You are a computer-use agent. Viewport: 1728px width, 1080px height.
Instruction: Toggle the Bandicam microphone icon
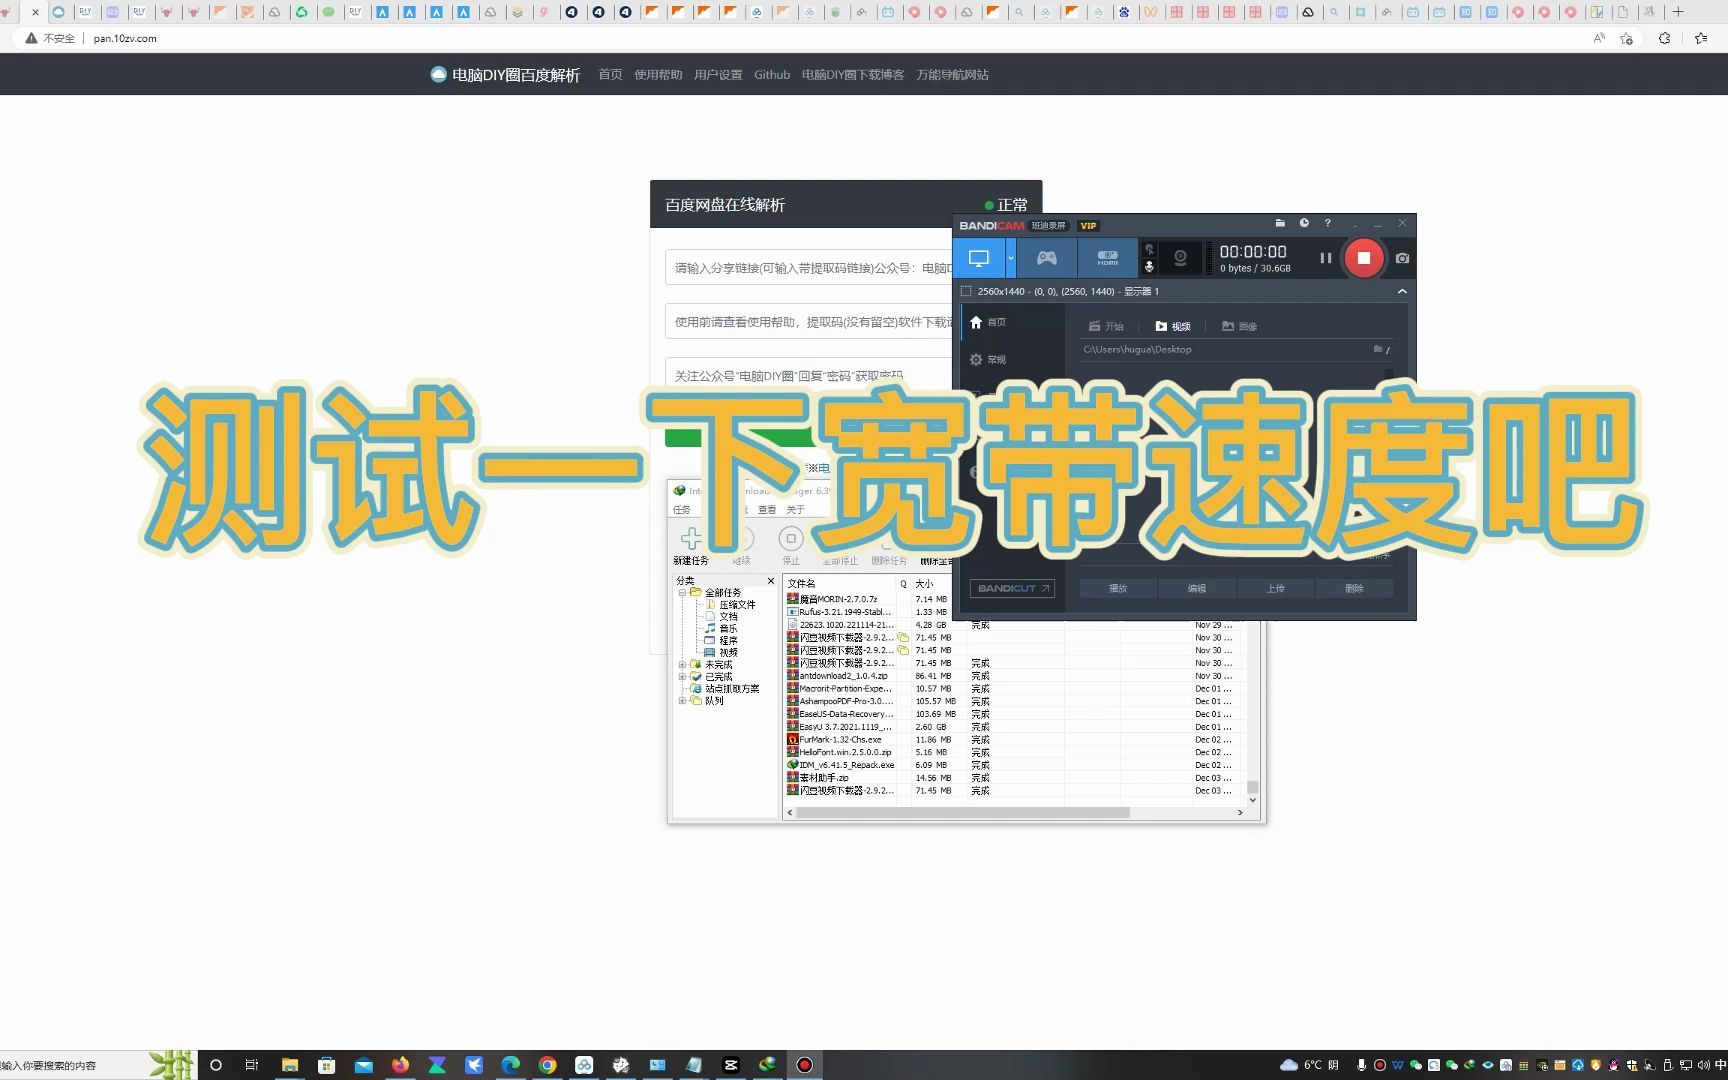click(x=1150, y=267)
